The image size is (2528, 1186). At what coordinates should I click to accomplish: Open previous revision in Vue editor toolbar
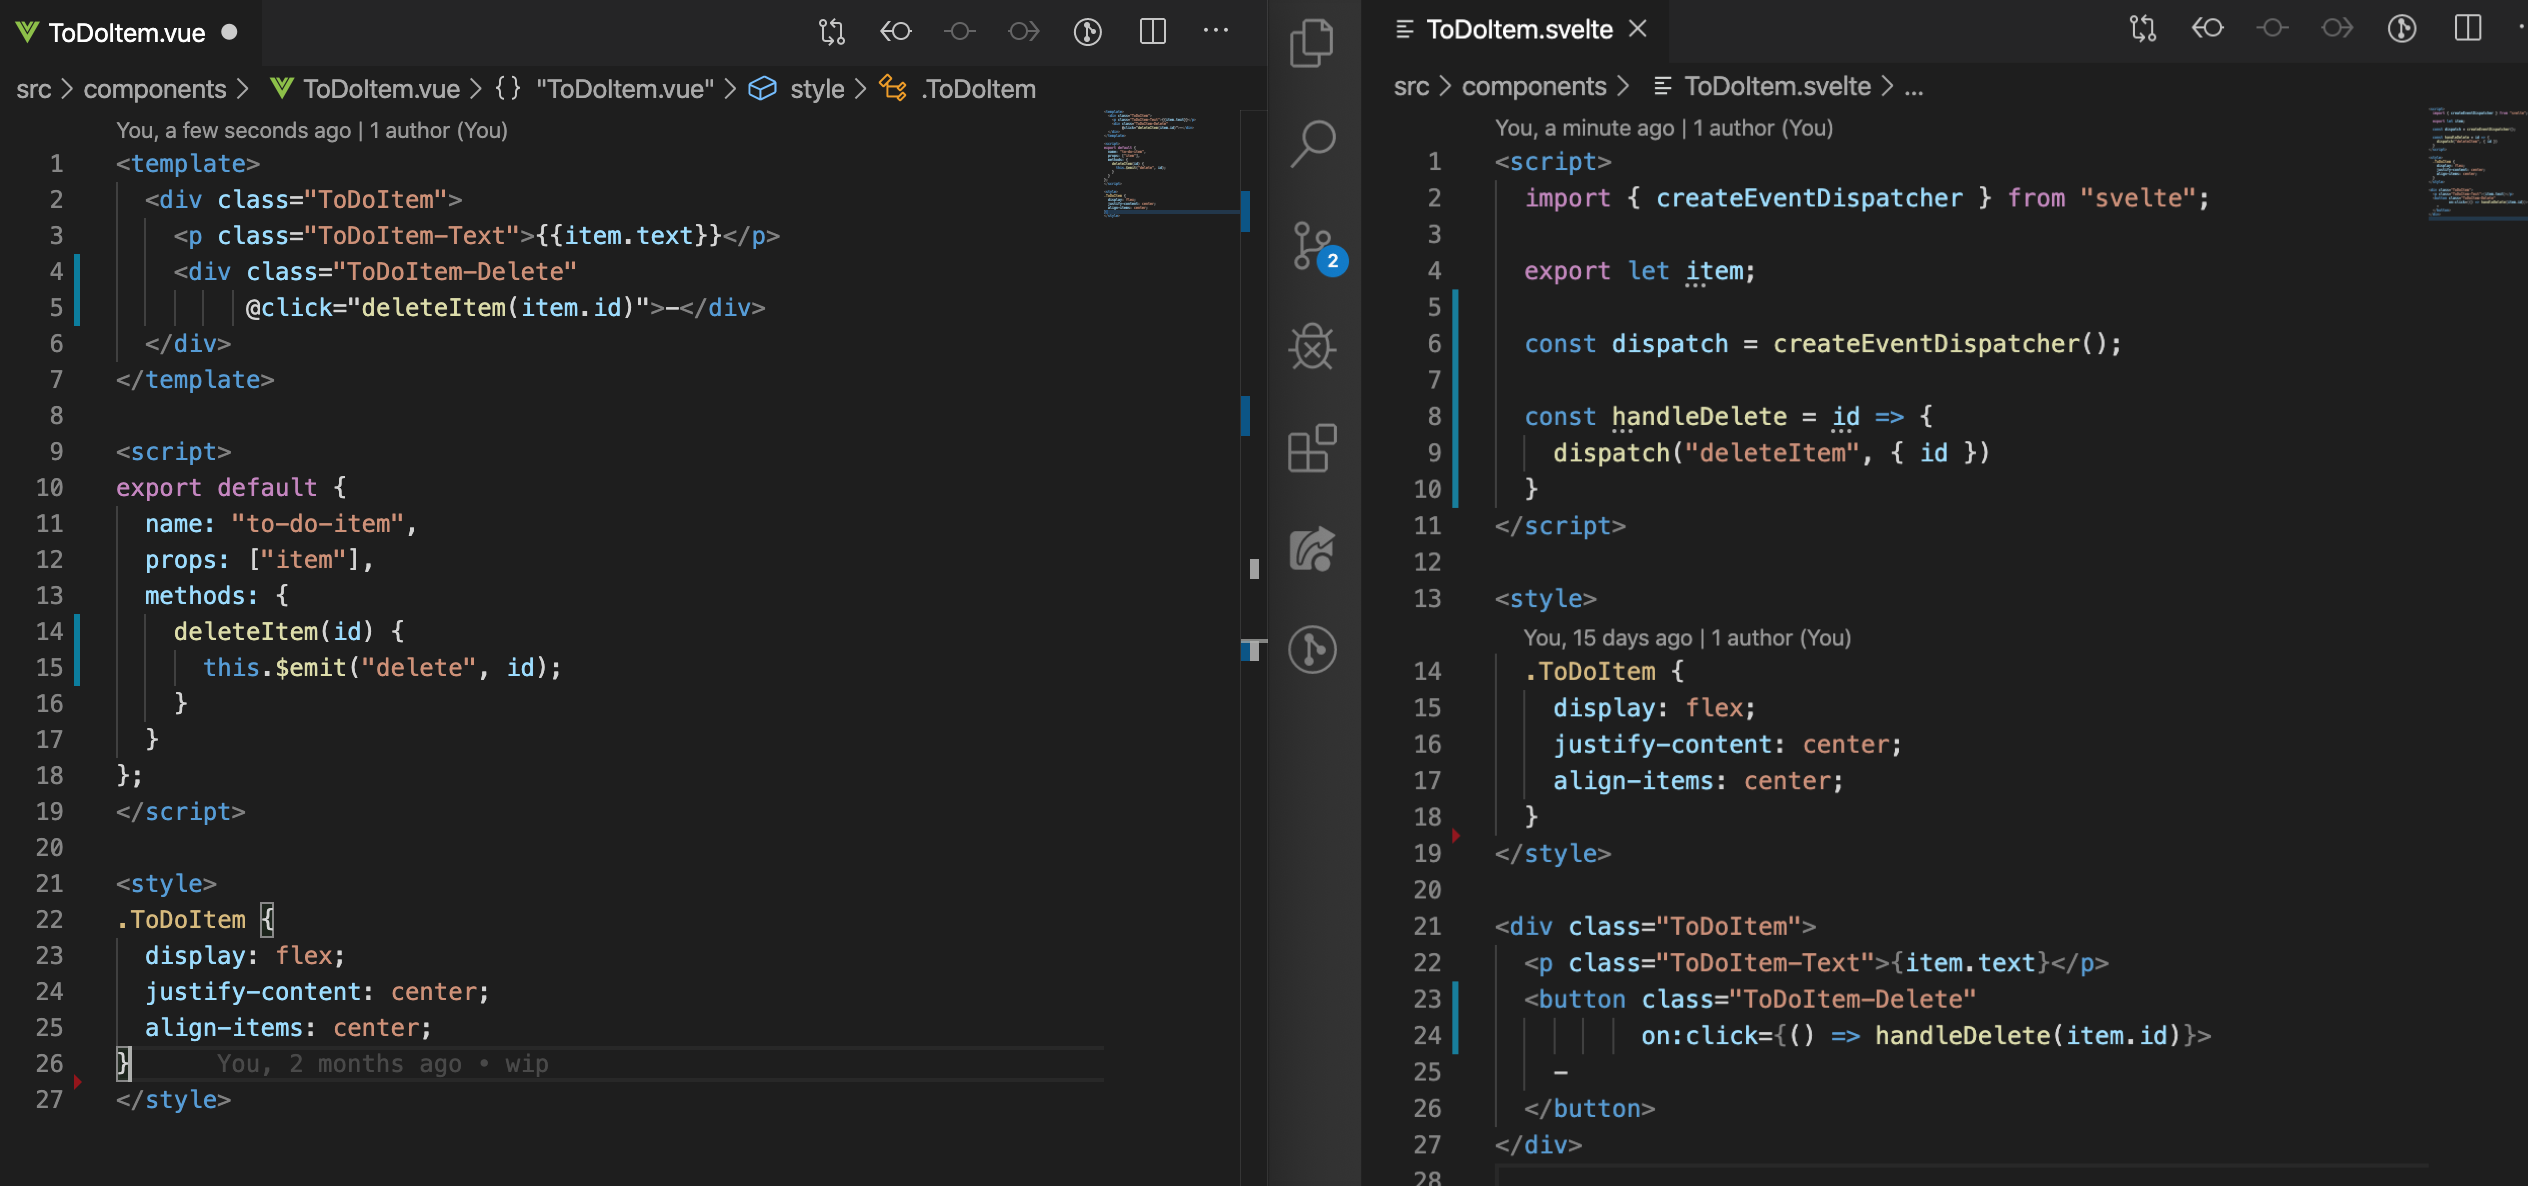tap(895, 32)
